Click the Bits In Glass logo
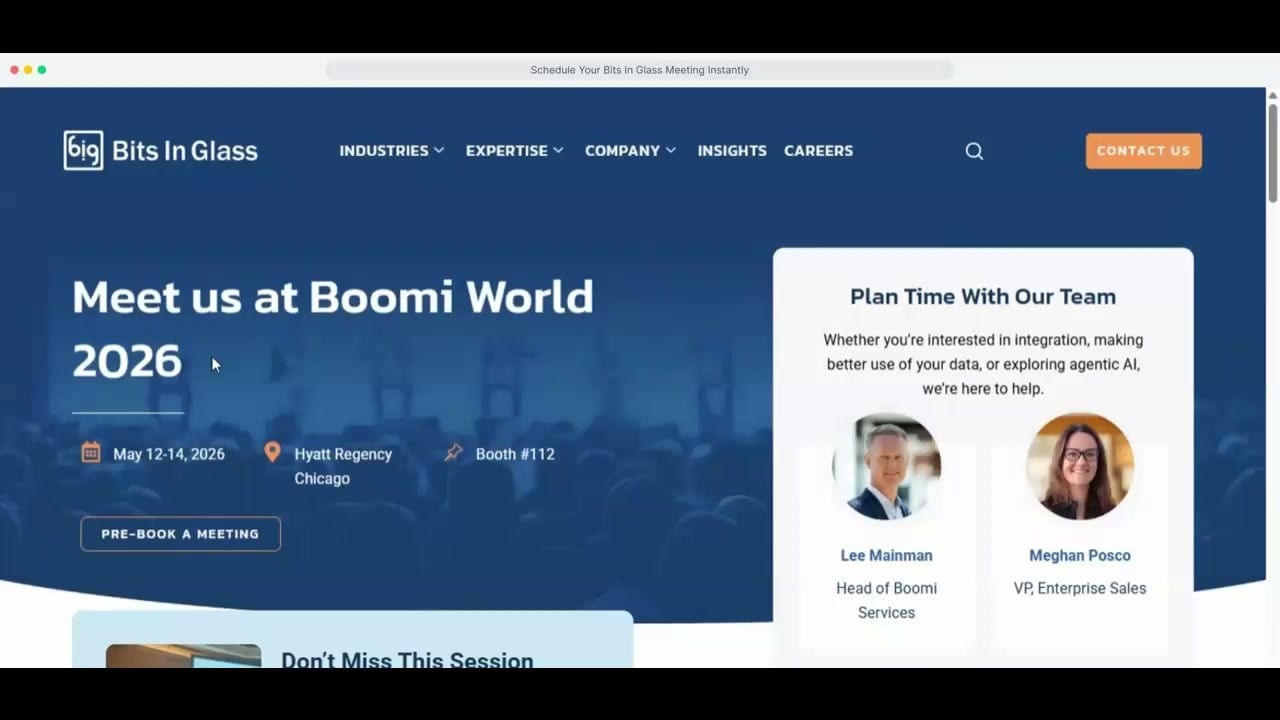 click(x=161, y=151)
